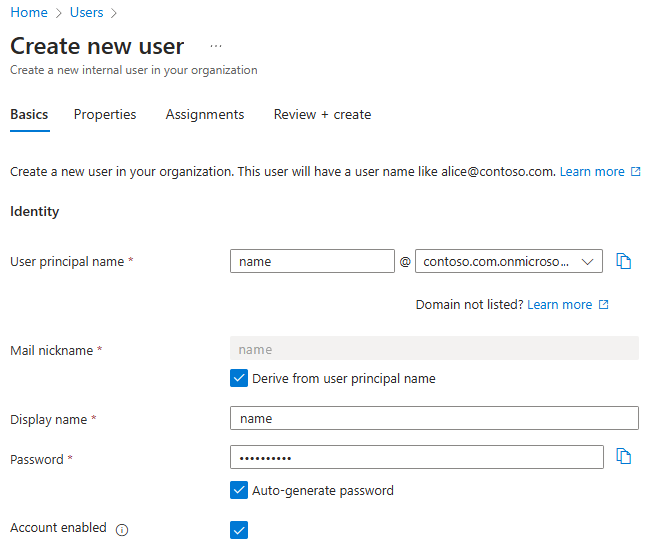
Task: Open the Assignments tab
Action: (x=205, y=115)
